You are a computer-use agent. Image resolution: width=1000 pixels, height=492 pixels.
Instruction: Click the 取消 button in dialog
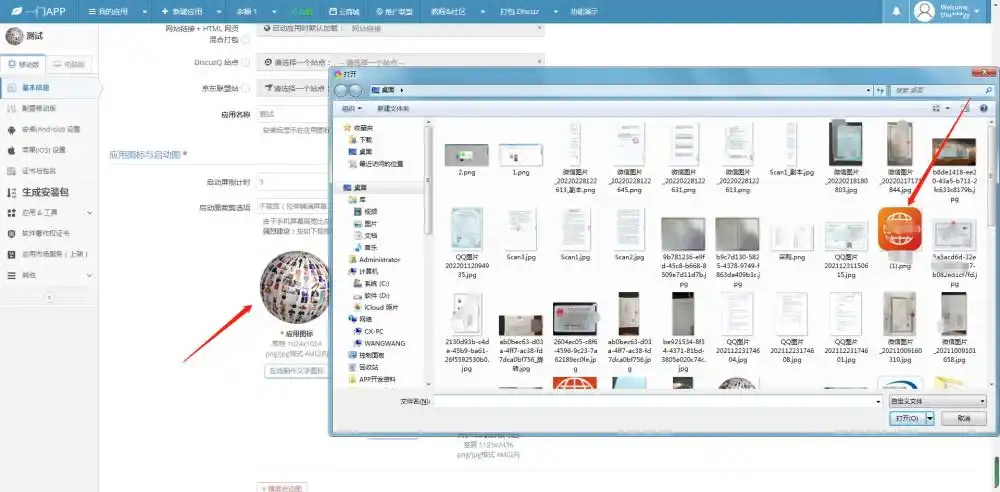click(x=964, y=419)
